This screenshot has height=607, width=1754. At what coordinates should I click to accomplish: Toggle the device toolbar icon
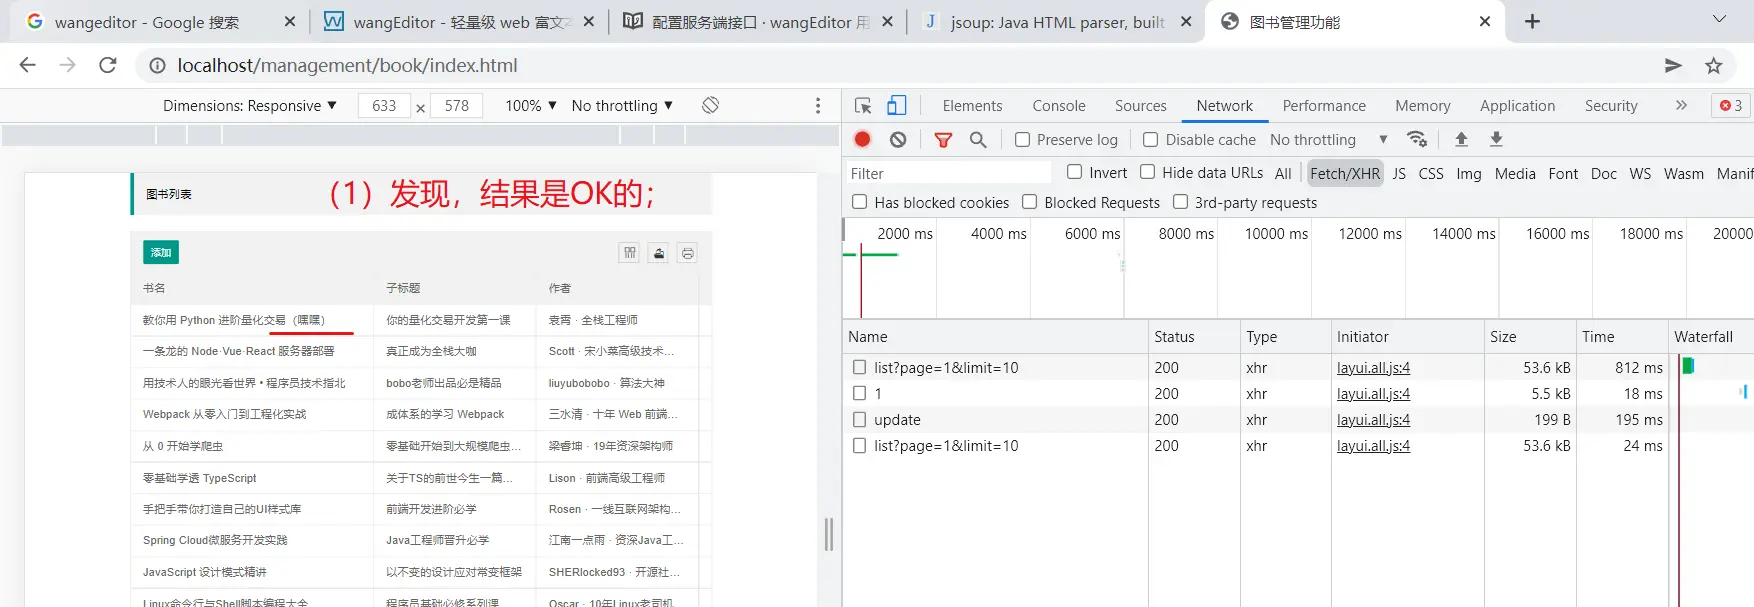[x=897, y=105]
